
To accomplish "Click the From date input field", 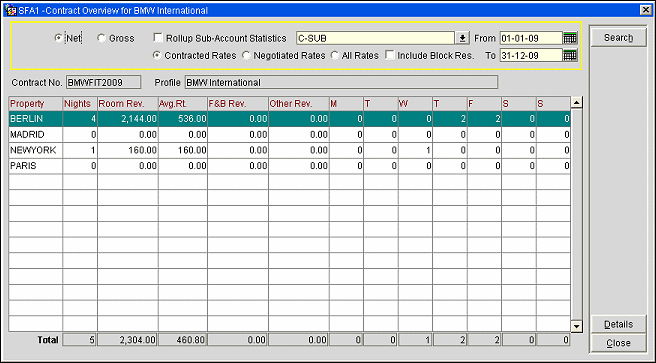I will (531, 38).
